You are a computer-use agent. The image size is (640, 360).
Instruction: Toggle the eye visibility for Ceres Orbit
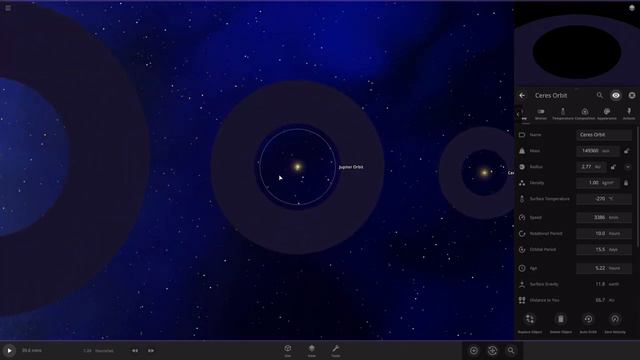tap(616, 96)
